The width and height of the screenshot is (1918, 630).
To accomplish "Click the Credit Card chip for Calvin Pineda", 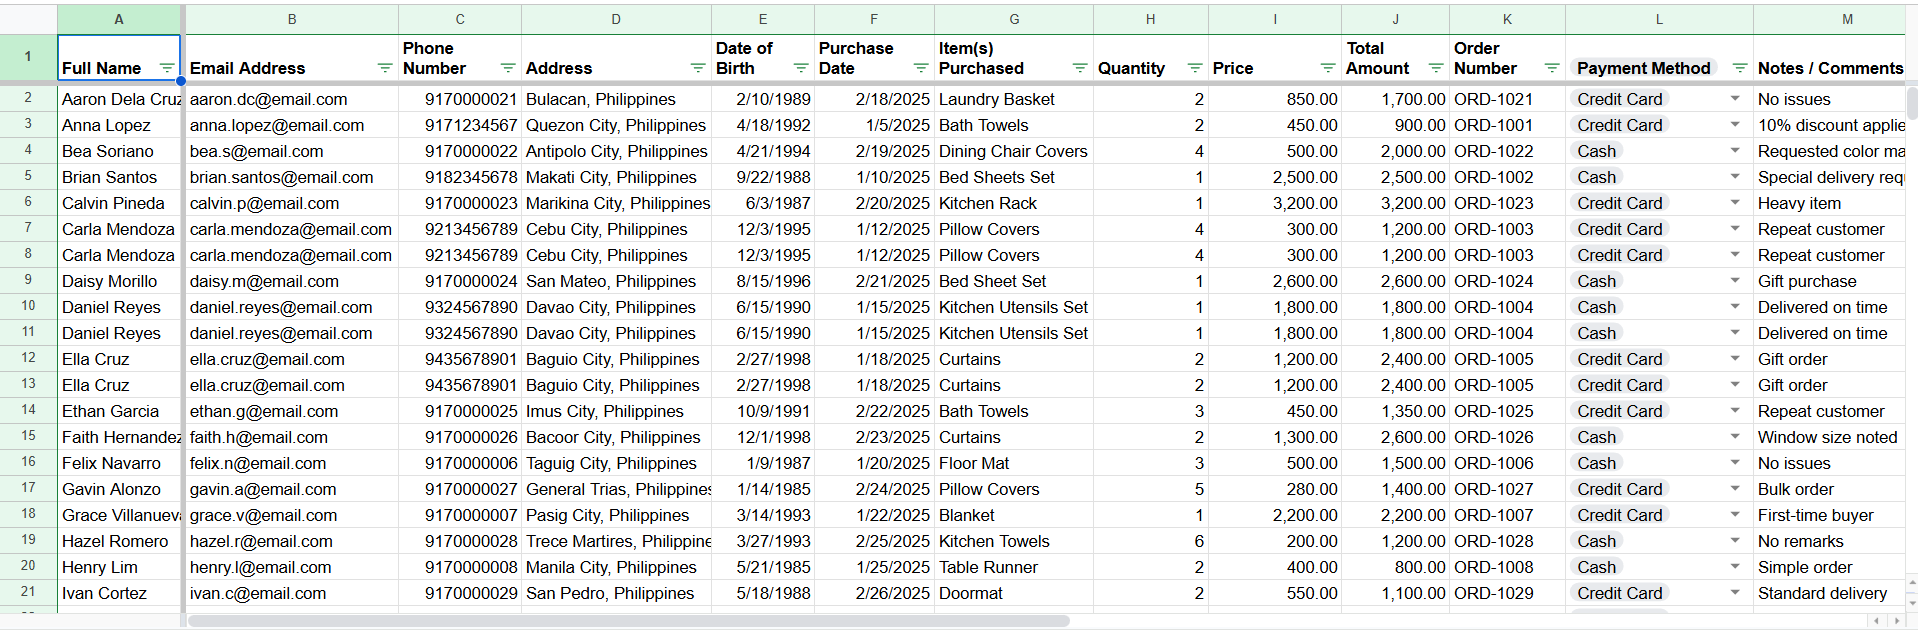I will tap(1620, 203).
